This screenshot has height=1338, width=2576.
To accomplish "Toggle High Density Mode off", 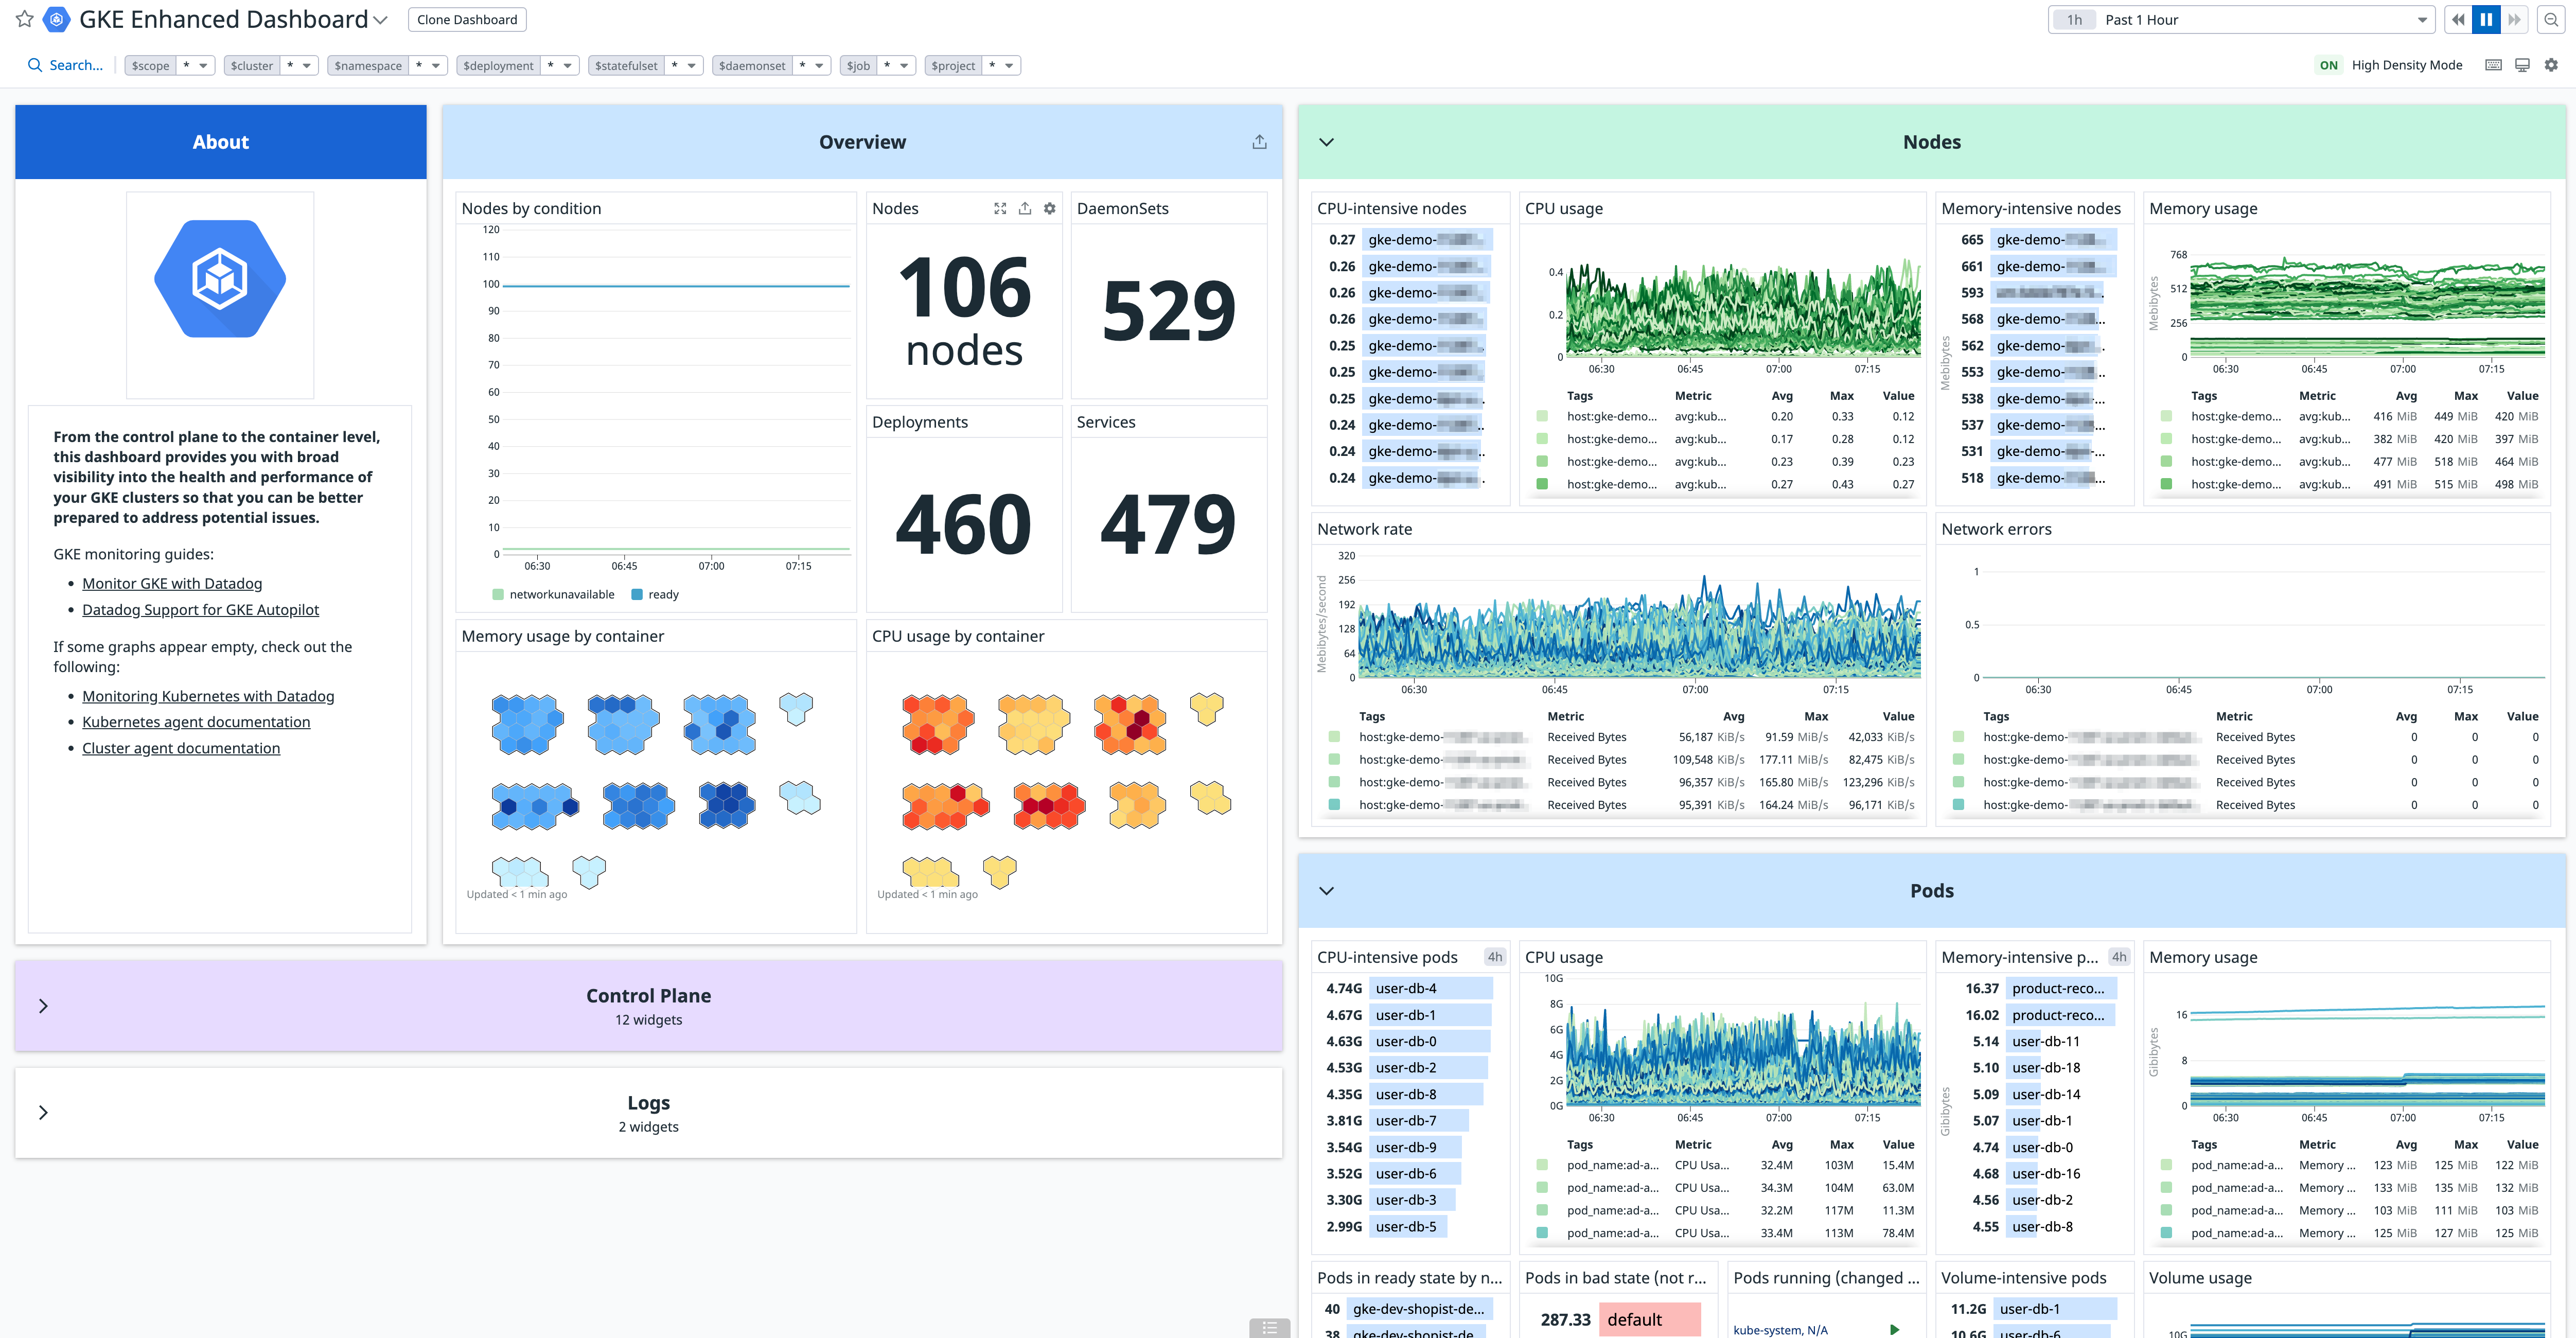I will point(2329,64).
